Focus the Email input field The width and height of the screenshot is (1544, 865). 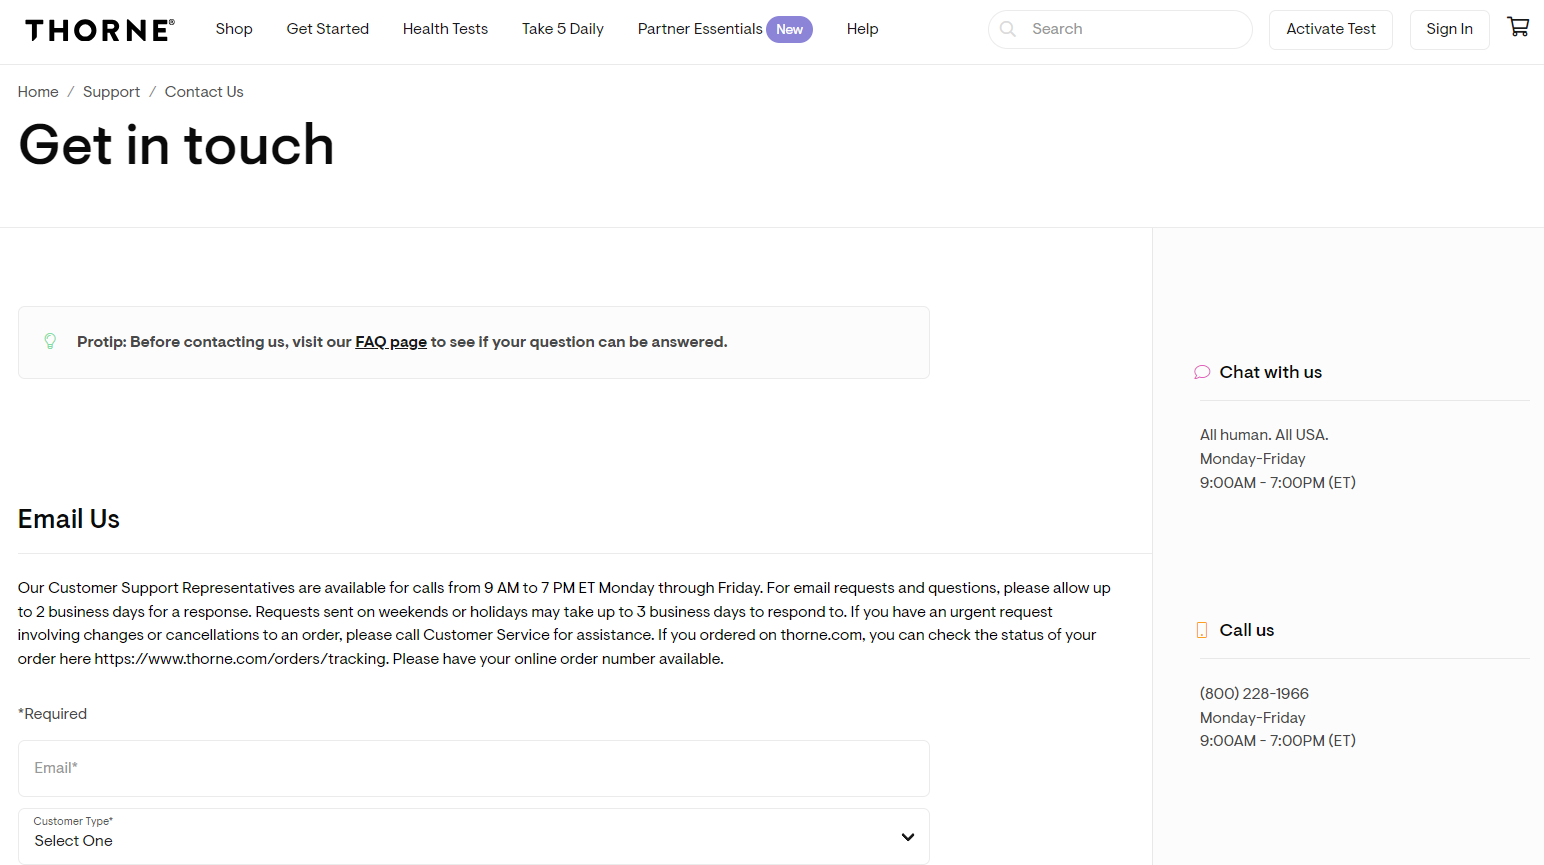coord(474,768)
